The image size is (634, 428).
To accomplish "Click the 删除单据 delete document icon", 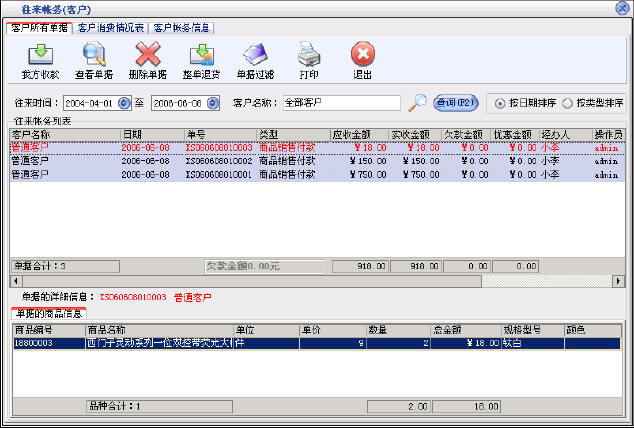I will [x=148, y=58].
